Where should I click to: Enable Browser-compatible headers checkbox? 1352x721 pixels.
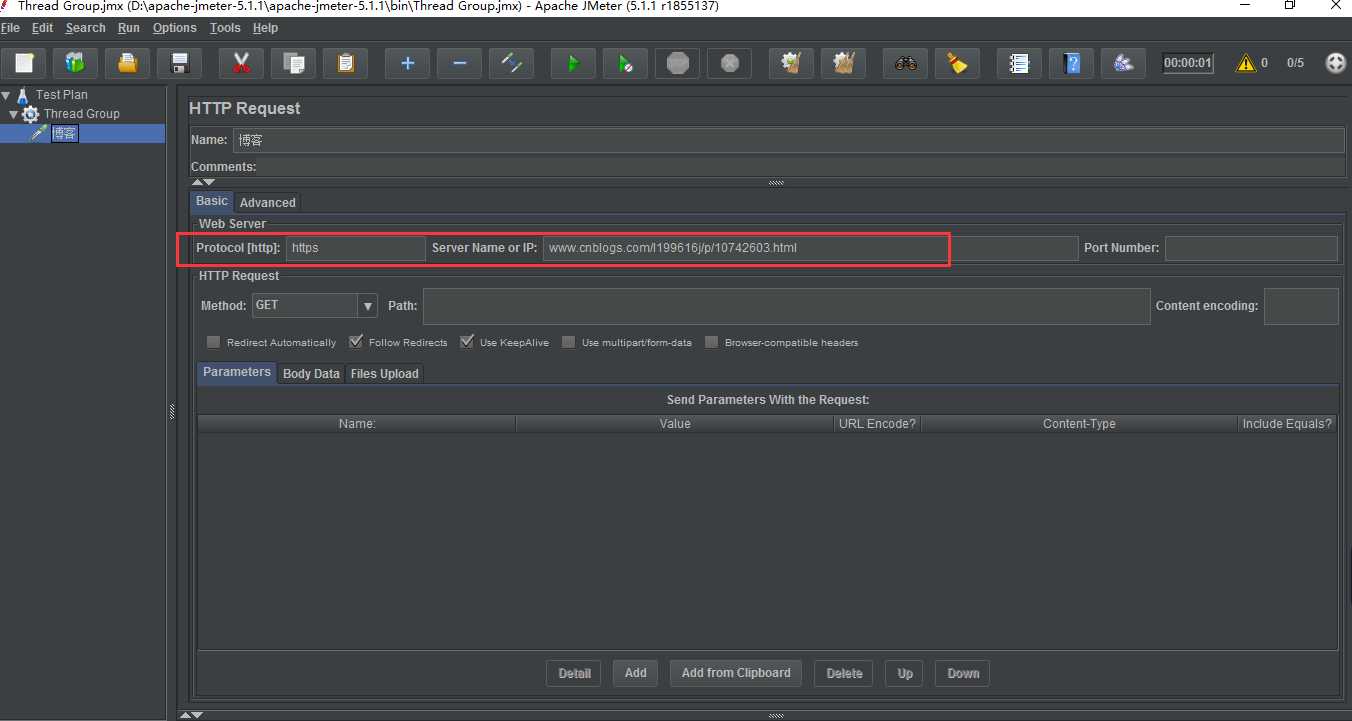711,342
